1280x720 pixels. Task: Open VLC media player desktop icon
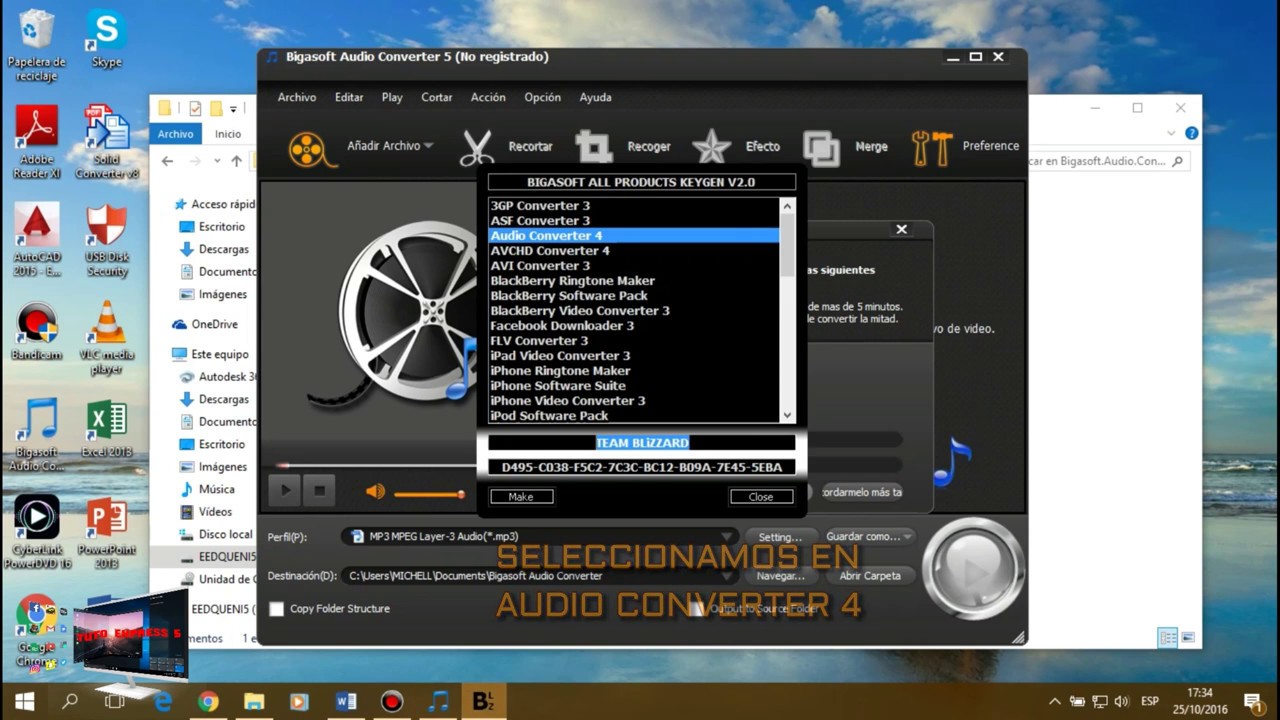[107, 338]
